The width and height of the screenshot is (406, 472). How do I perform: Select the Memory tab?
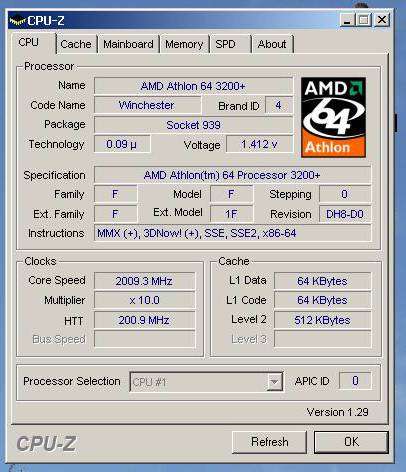tap(184, 44)
